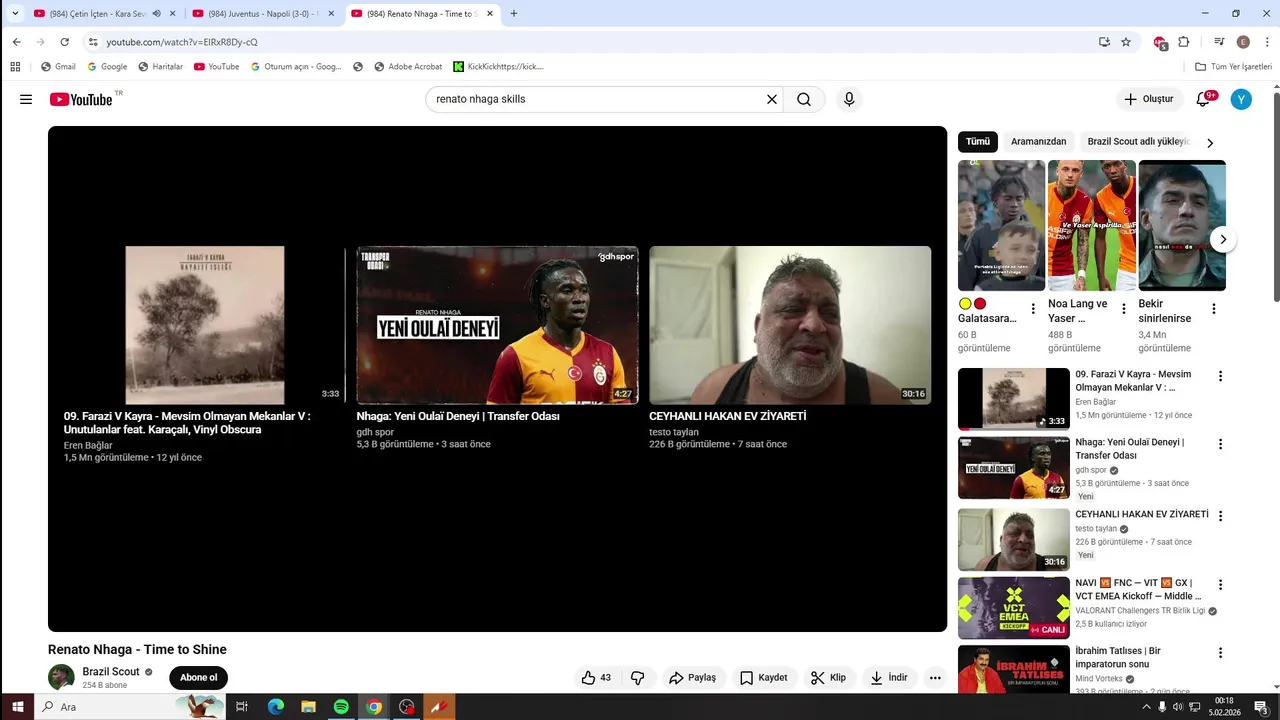Image resolution: width=1280 pixels, height=720 pixels.
Task: Open the red extension icon in toolbar
Action: point(1160,42)
